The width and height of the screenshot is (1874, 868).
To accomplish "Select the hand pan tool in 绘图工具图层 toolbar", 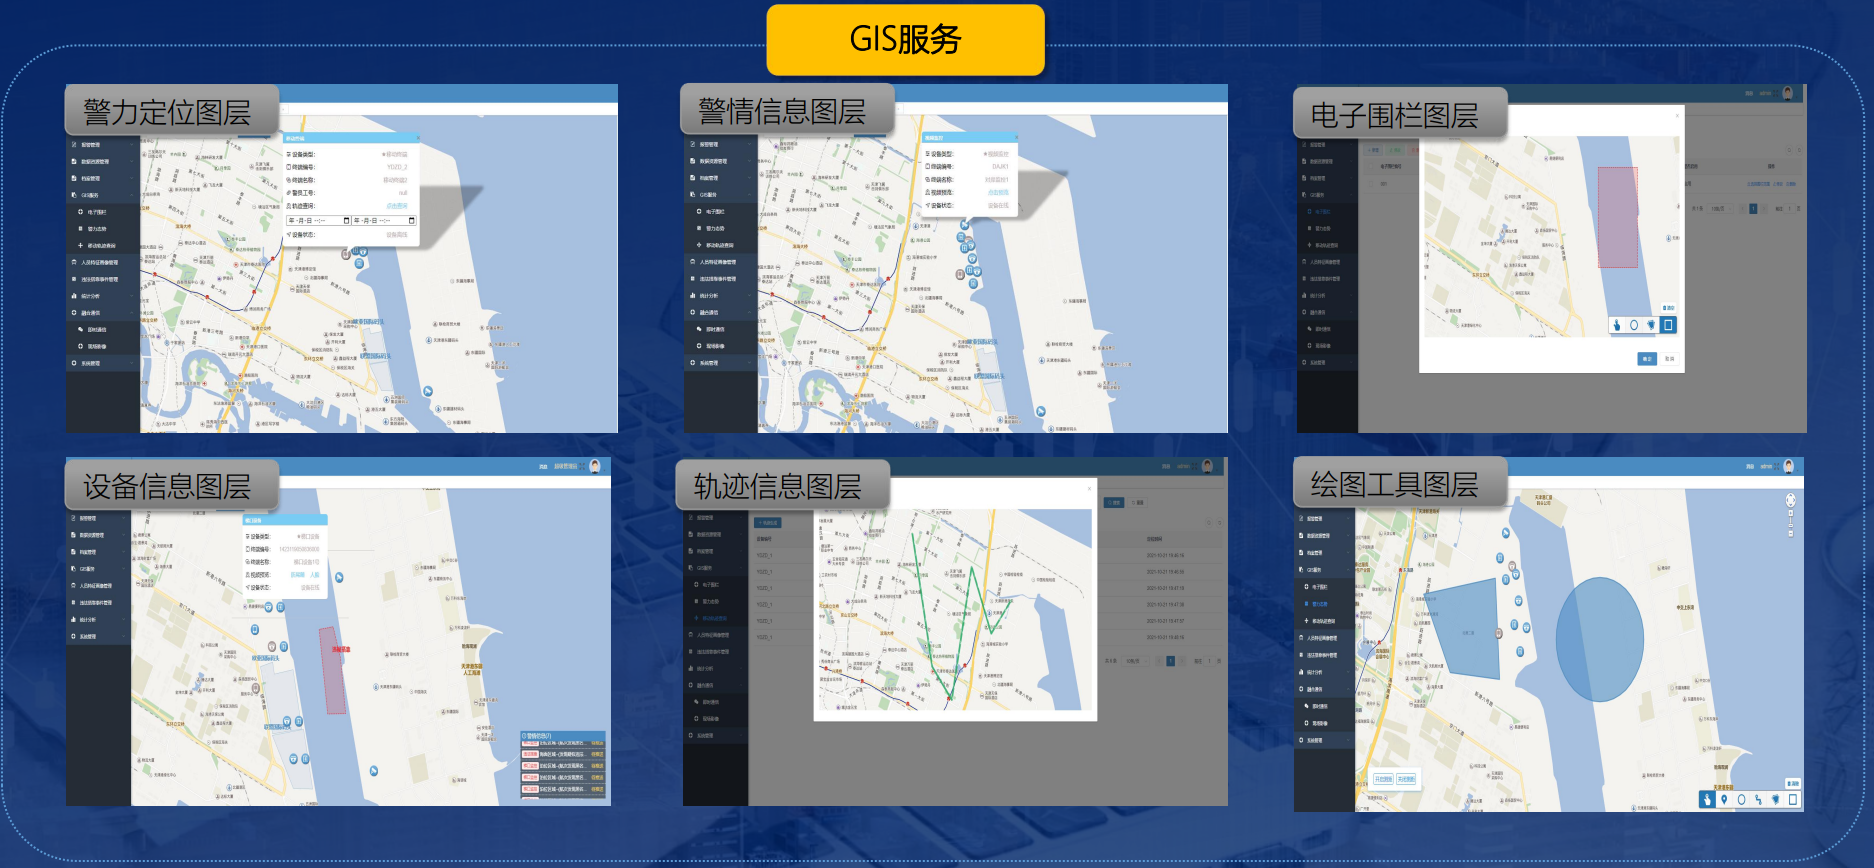I will tap(1707, 799).
